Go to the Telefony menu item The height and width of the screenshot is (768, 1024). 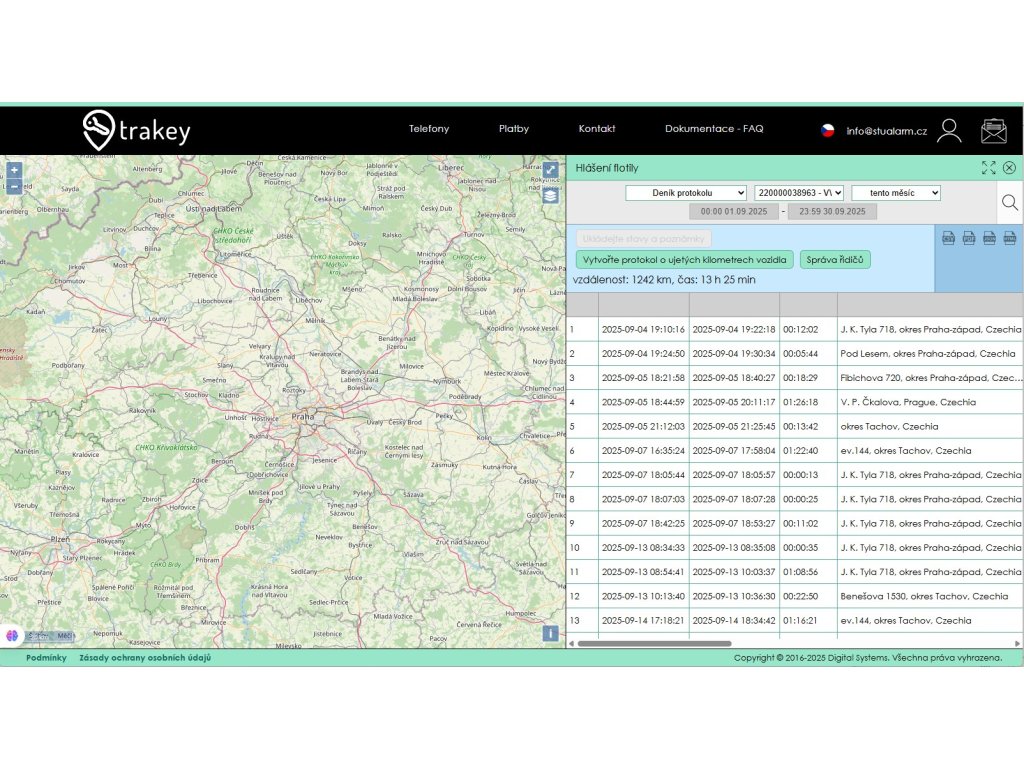[x=429, y=129]
